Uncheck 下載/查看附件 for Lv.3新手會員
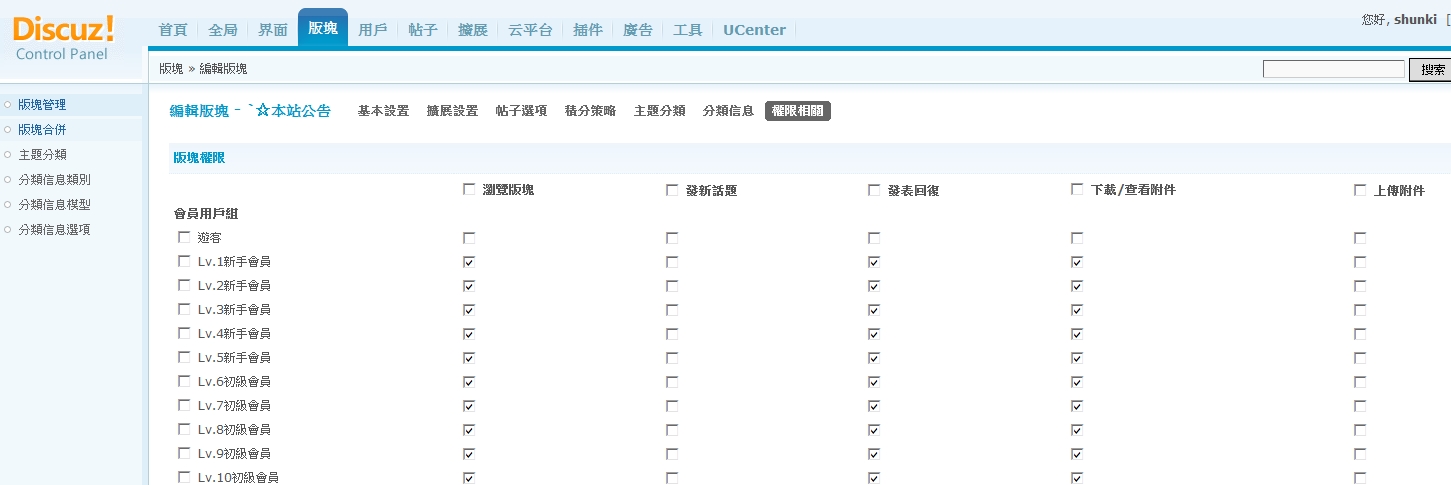This screenshot has height=485, width=1451. click(x=1077, y=310)
